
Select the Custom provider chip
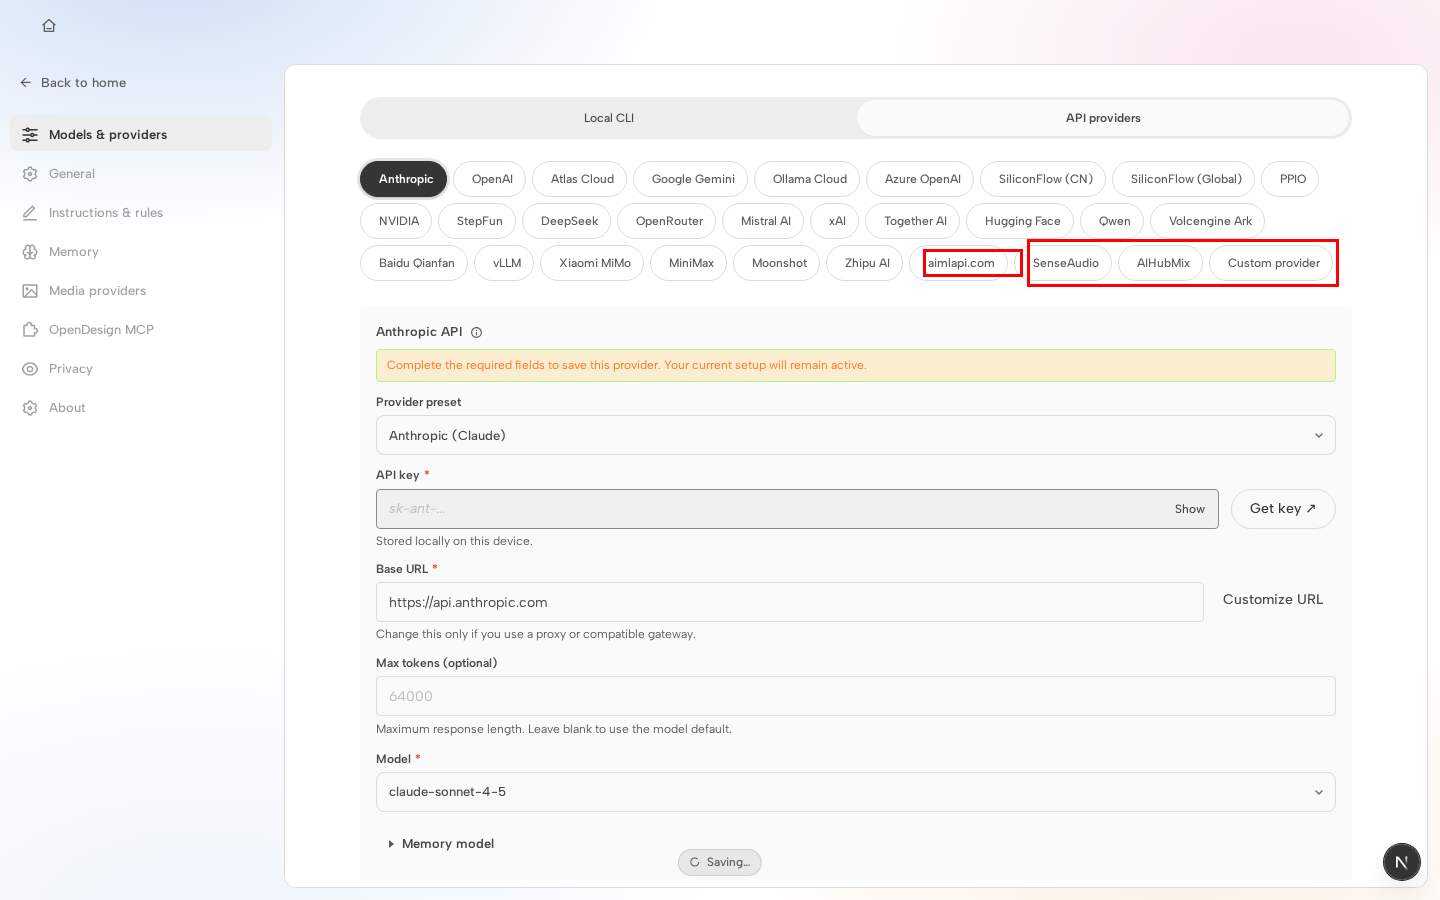click(1273, 263)
